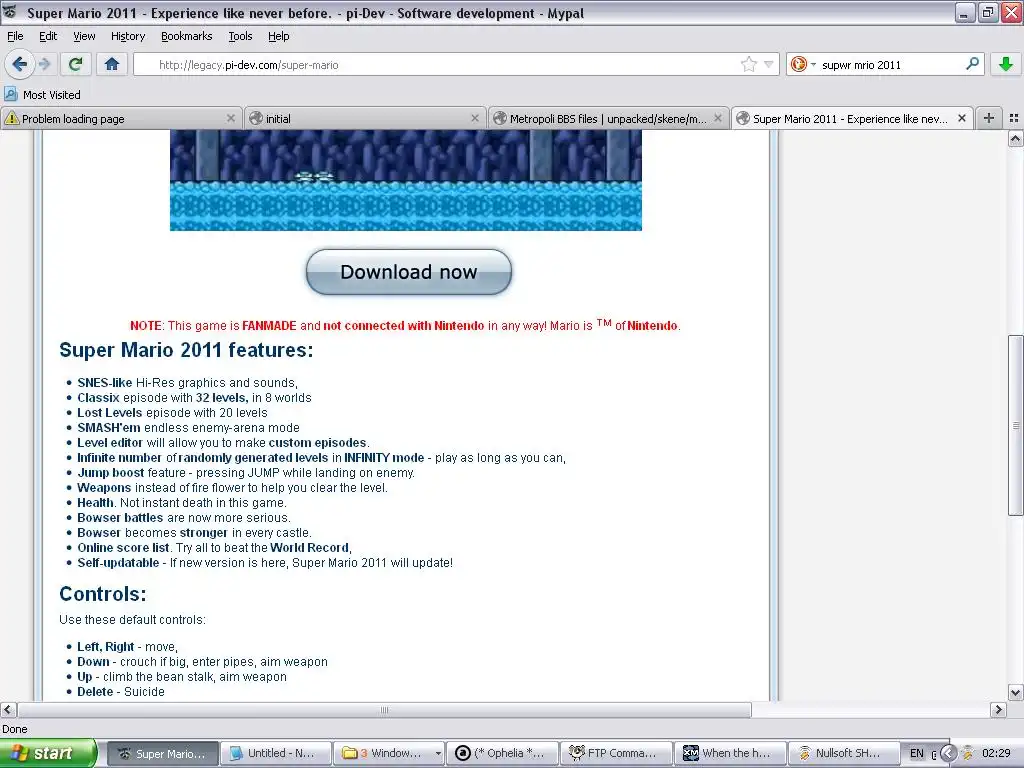Open the Windows Start button
The image size is (1024, 768).
coord(47,753)
